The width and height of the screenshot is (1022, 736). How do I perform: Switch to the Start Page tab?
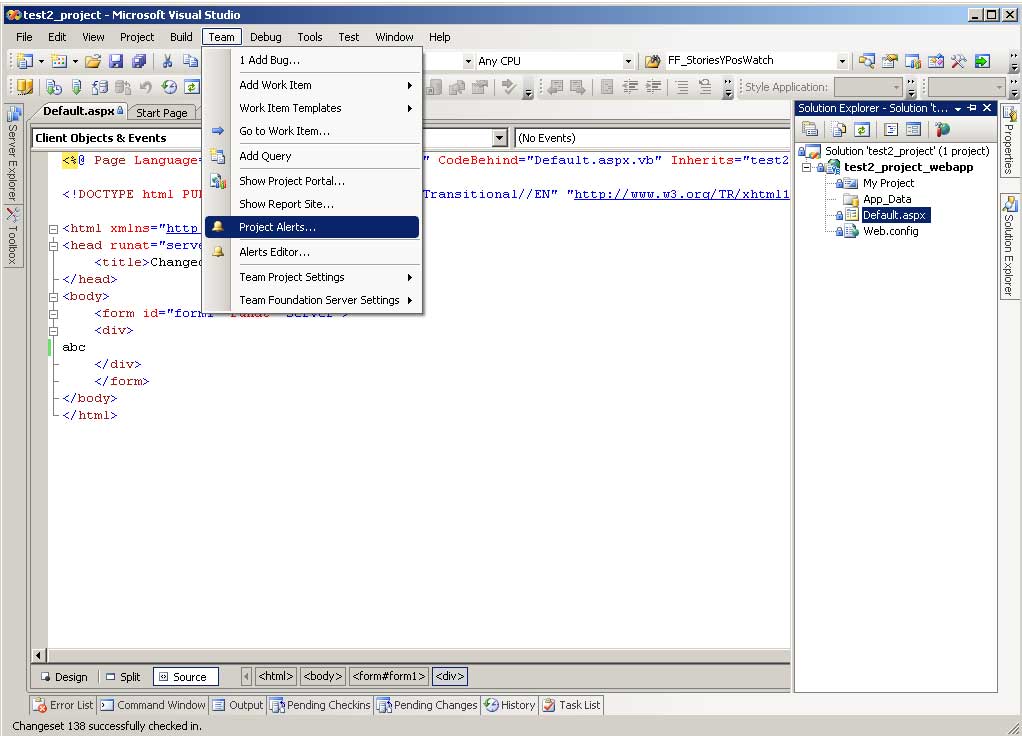point(162,112)
